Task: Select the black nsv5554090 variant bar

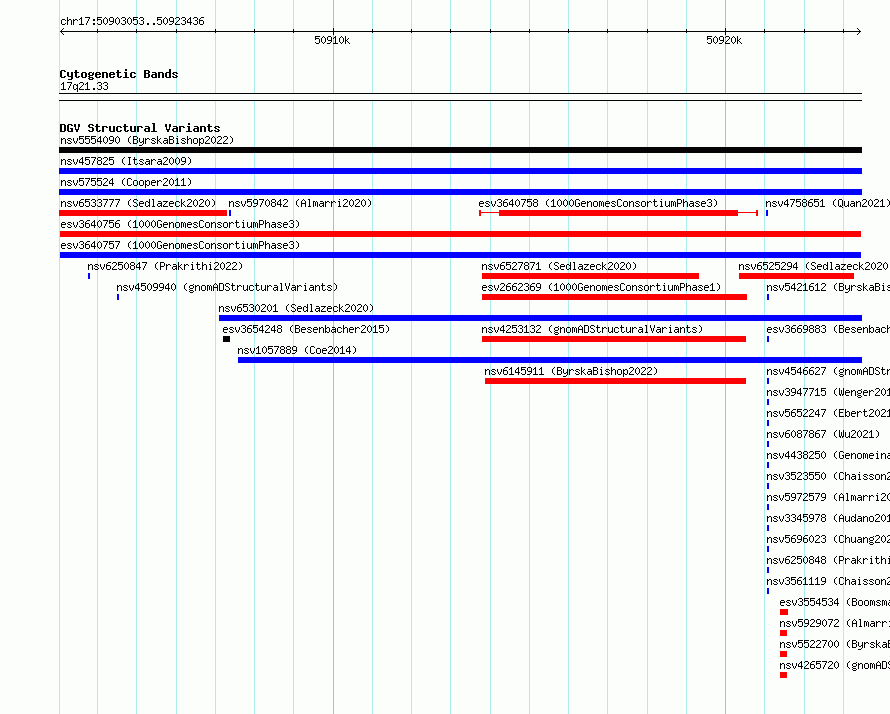Action: pos(460,150)
